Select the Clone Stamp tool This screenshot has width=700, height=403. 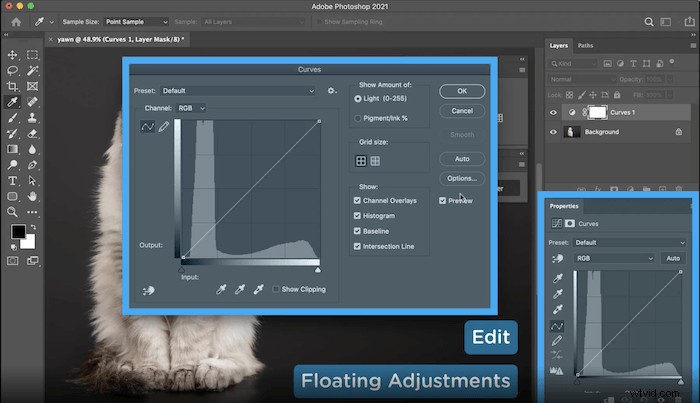tap(32, 118)
